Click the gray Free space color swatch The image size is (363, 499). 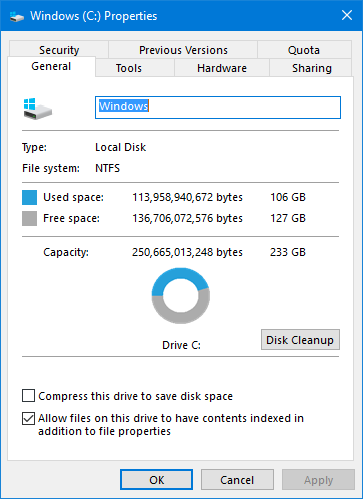29,219
